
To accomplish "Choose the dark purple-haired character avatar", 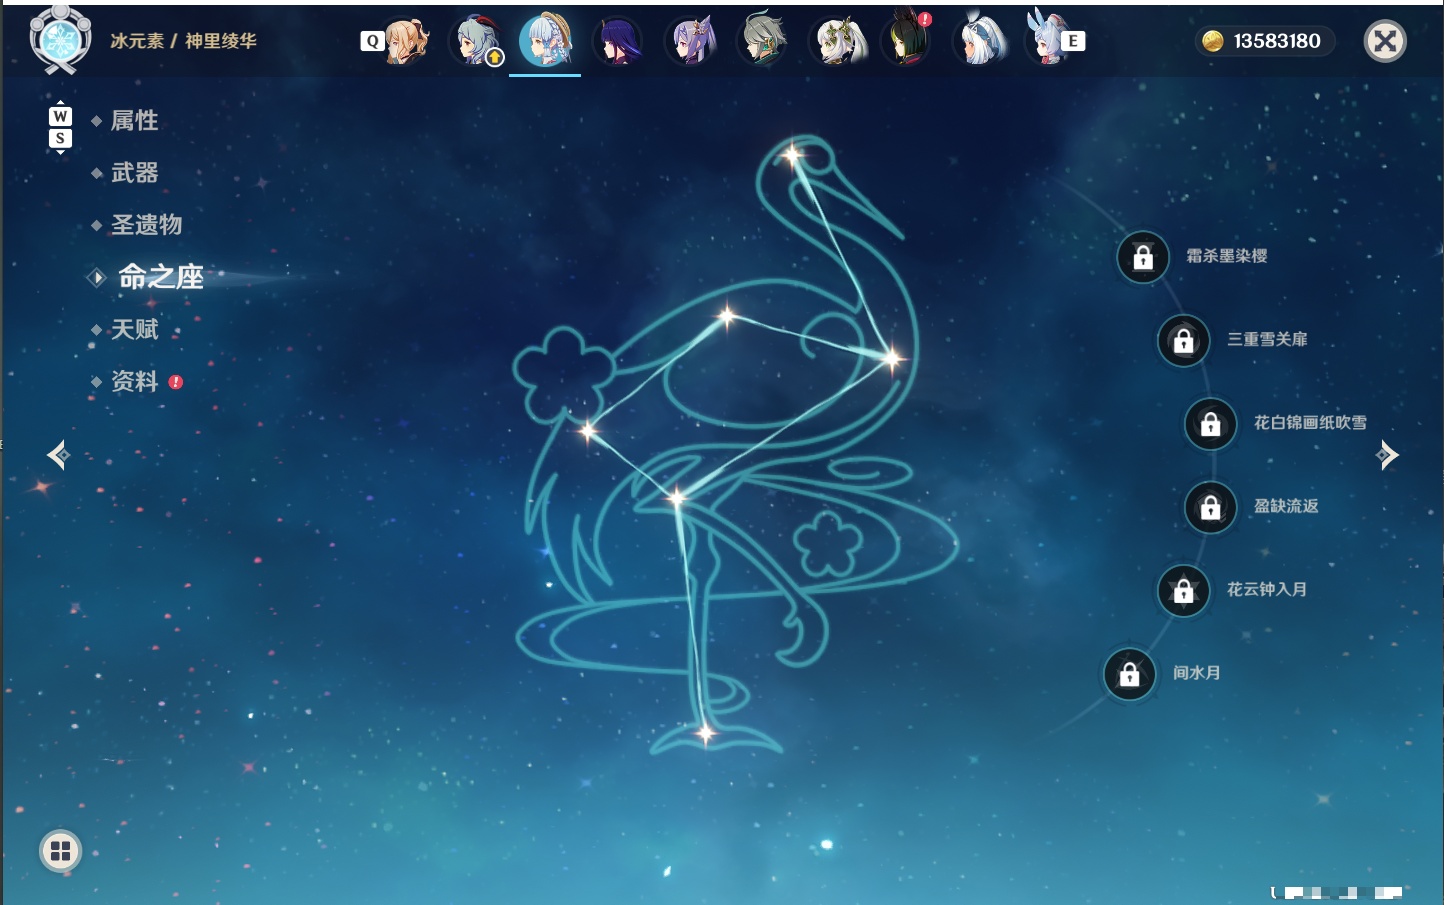I will pyautogui.click(x=618, y=42).
